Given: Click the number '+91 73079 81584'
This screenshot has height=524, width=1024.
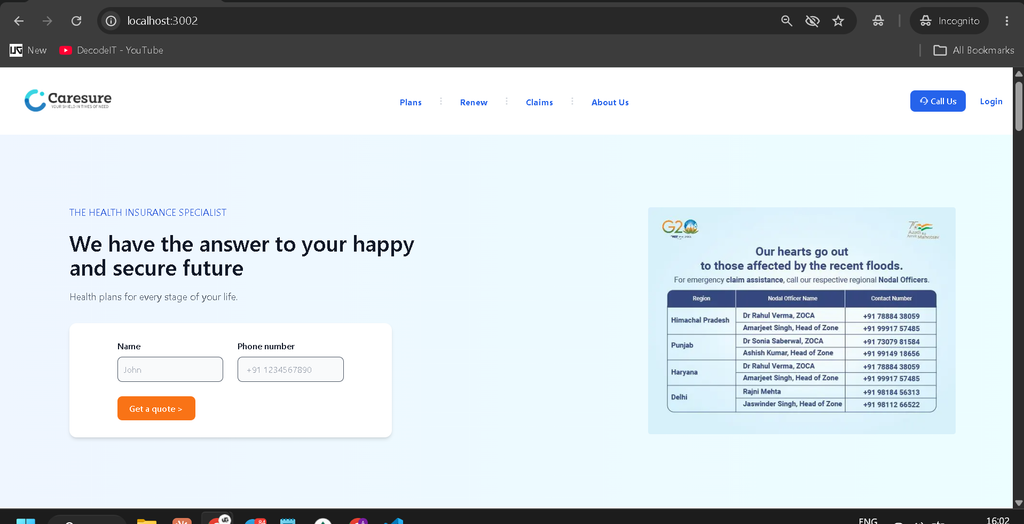Looking at the screenshot, I should [x=891, y=342].
